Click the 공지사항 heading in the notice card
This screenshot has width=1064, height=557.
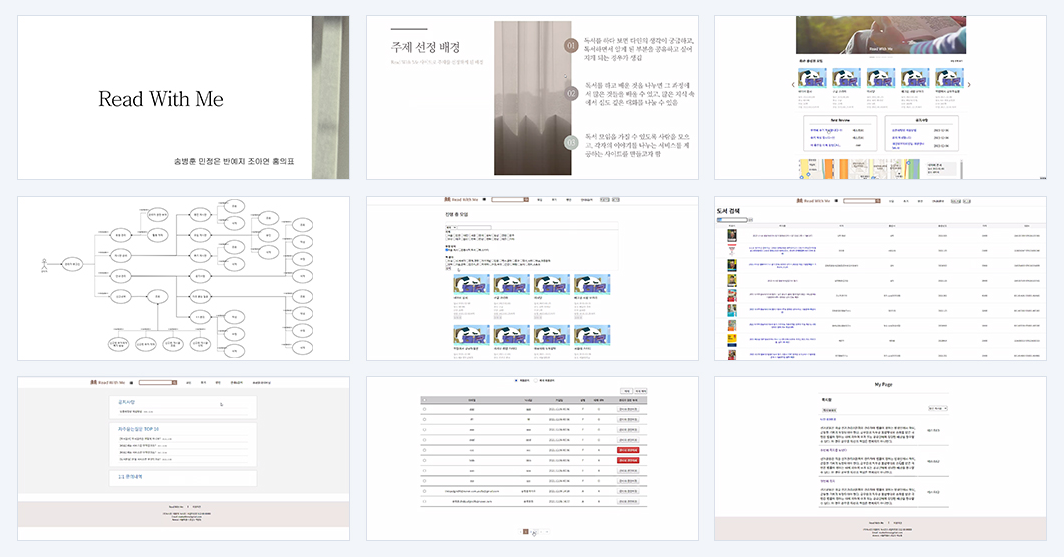click(x=127, y=402)
